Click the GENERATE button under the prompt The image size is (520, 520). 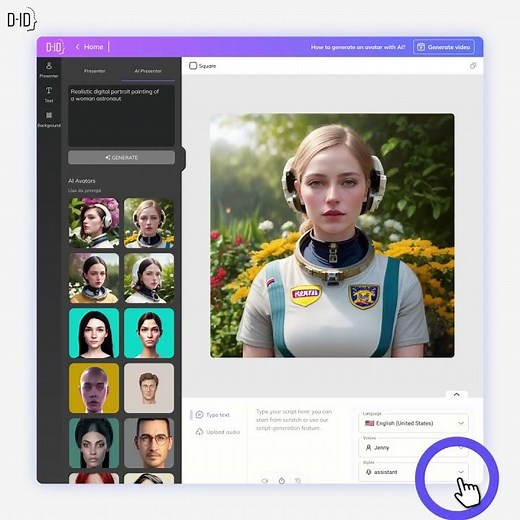tap(121, 157)
